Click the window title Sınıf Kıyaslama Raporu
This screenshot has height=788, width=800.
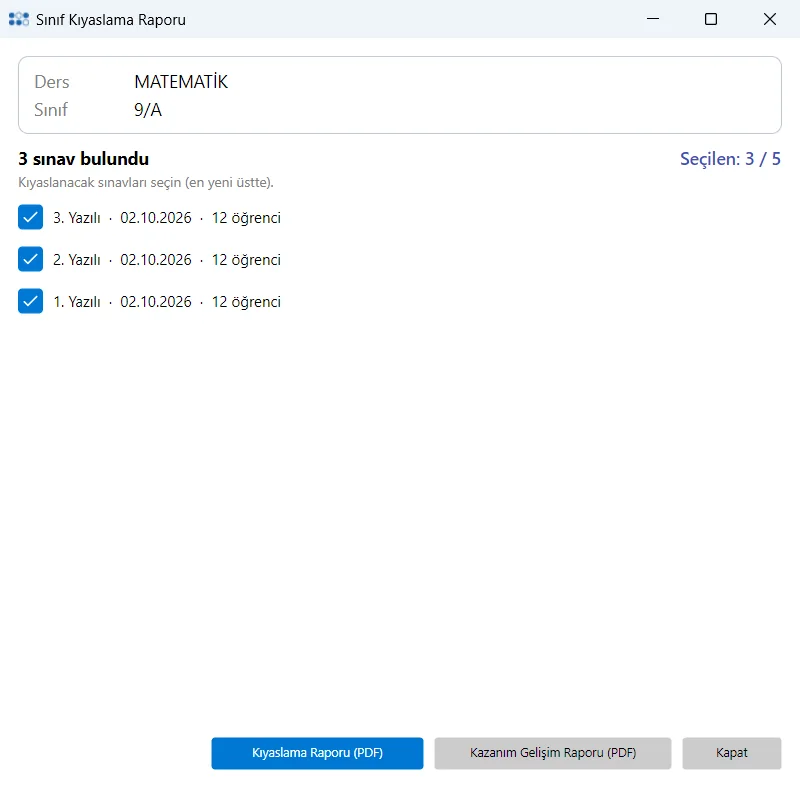pyautogui.click(x=111, y=20)
